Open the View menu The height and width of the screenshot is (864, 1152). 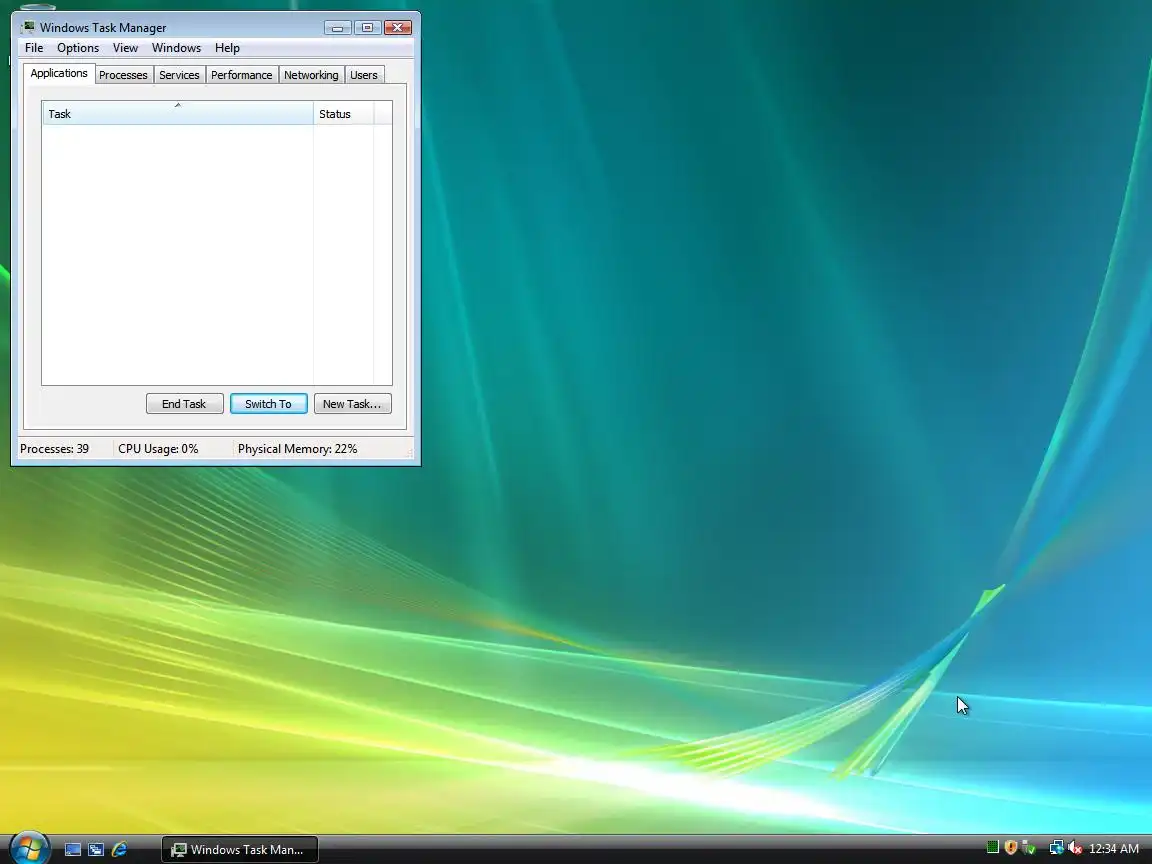coord(125,48)
